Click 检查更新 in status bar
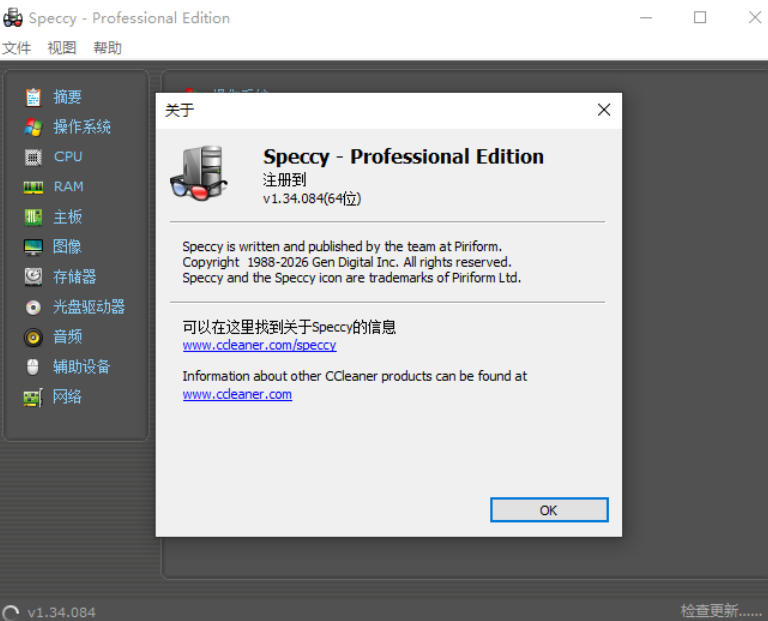The width and height of the screenshot is (768, 621). click(721, 611)
